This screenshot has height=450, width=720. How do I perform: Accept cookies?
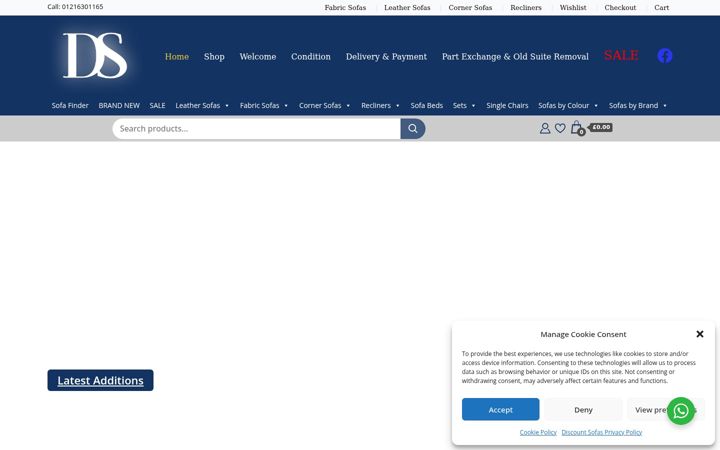pos(501,410)
